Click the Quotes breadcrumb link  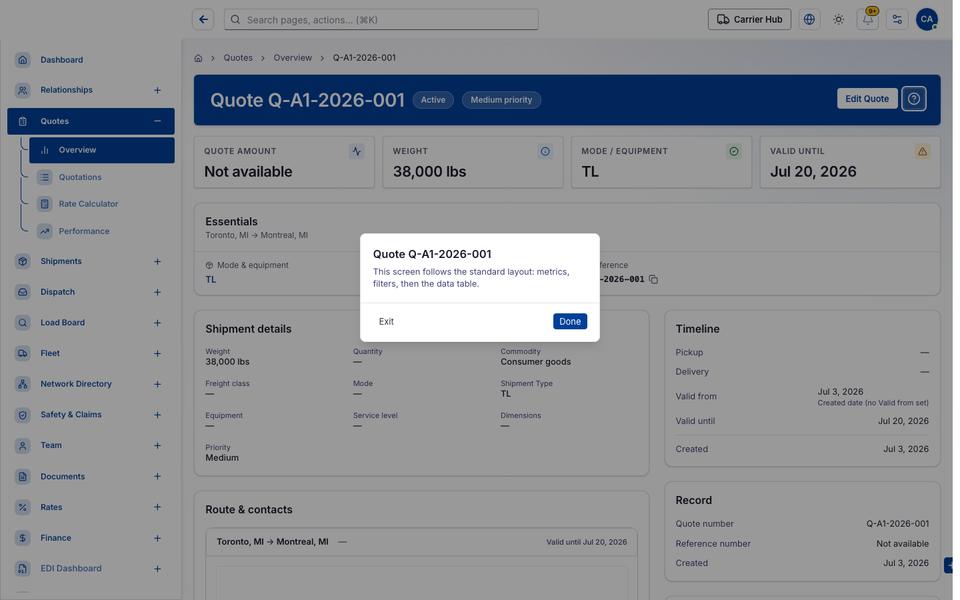click(238, 58)
